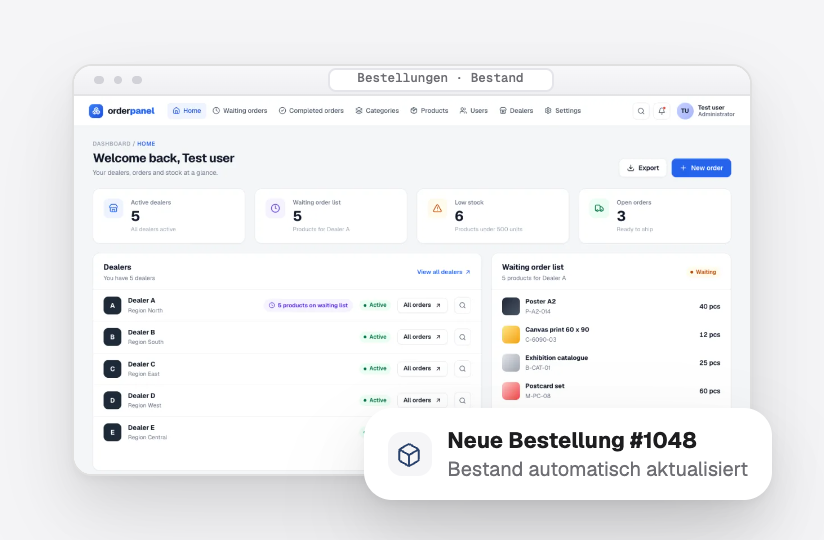Image resolution: width=824 pixels, height=540 pixels.
Task: Click the Low stock count 6
Action: pos(459,216)
